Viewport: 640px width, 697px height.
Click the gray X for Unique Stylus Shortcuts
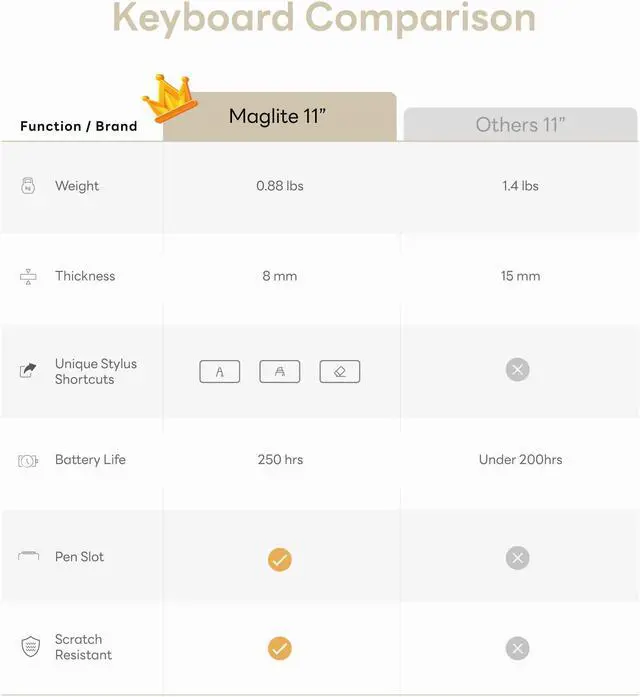coord(517,370)
